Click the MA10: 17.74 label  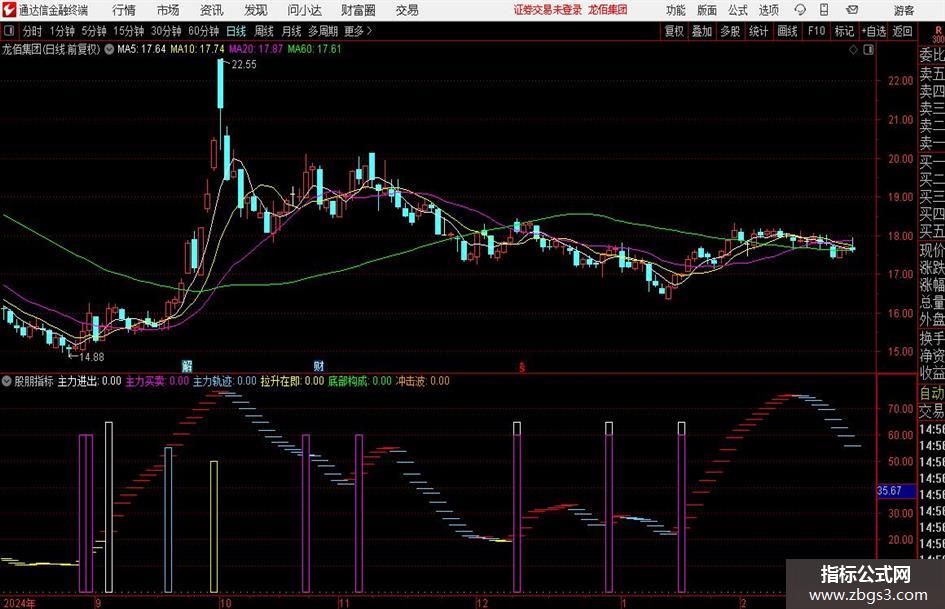[197, 49]
